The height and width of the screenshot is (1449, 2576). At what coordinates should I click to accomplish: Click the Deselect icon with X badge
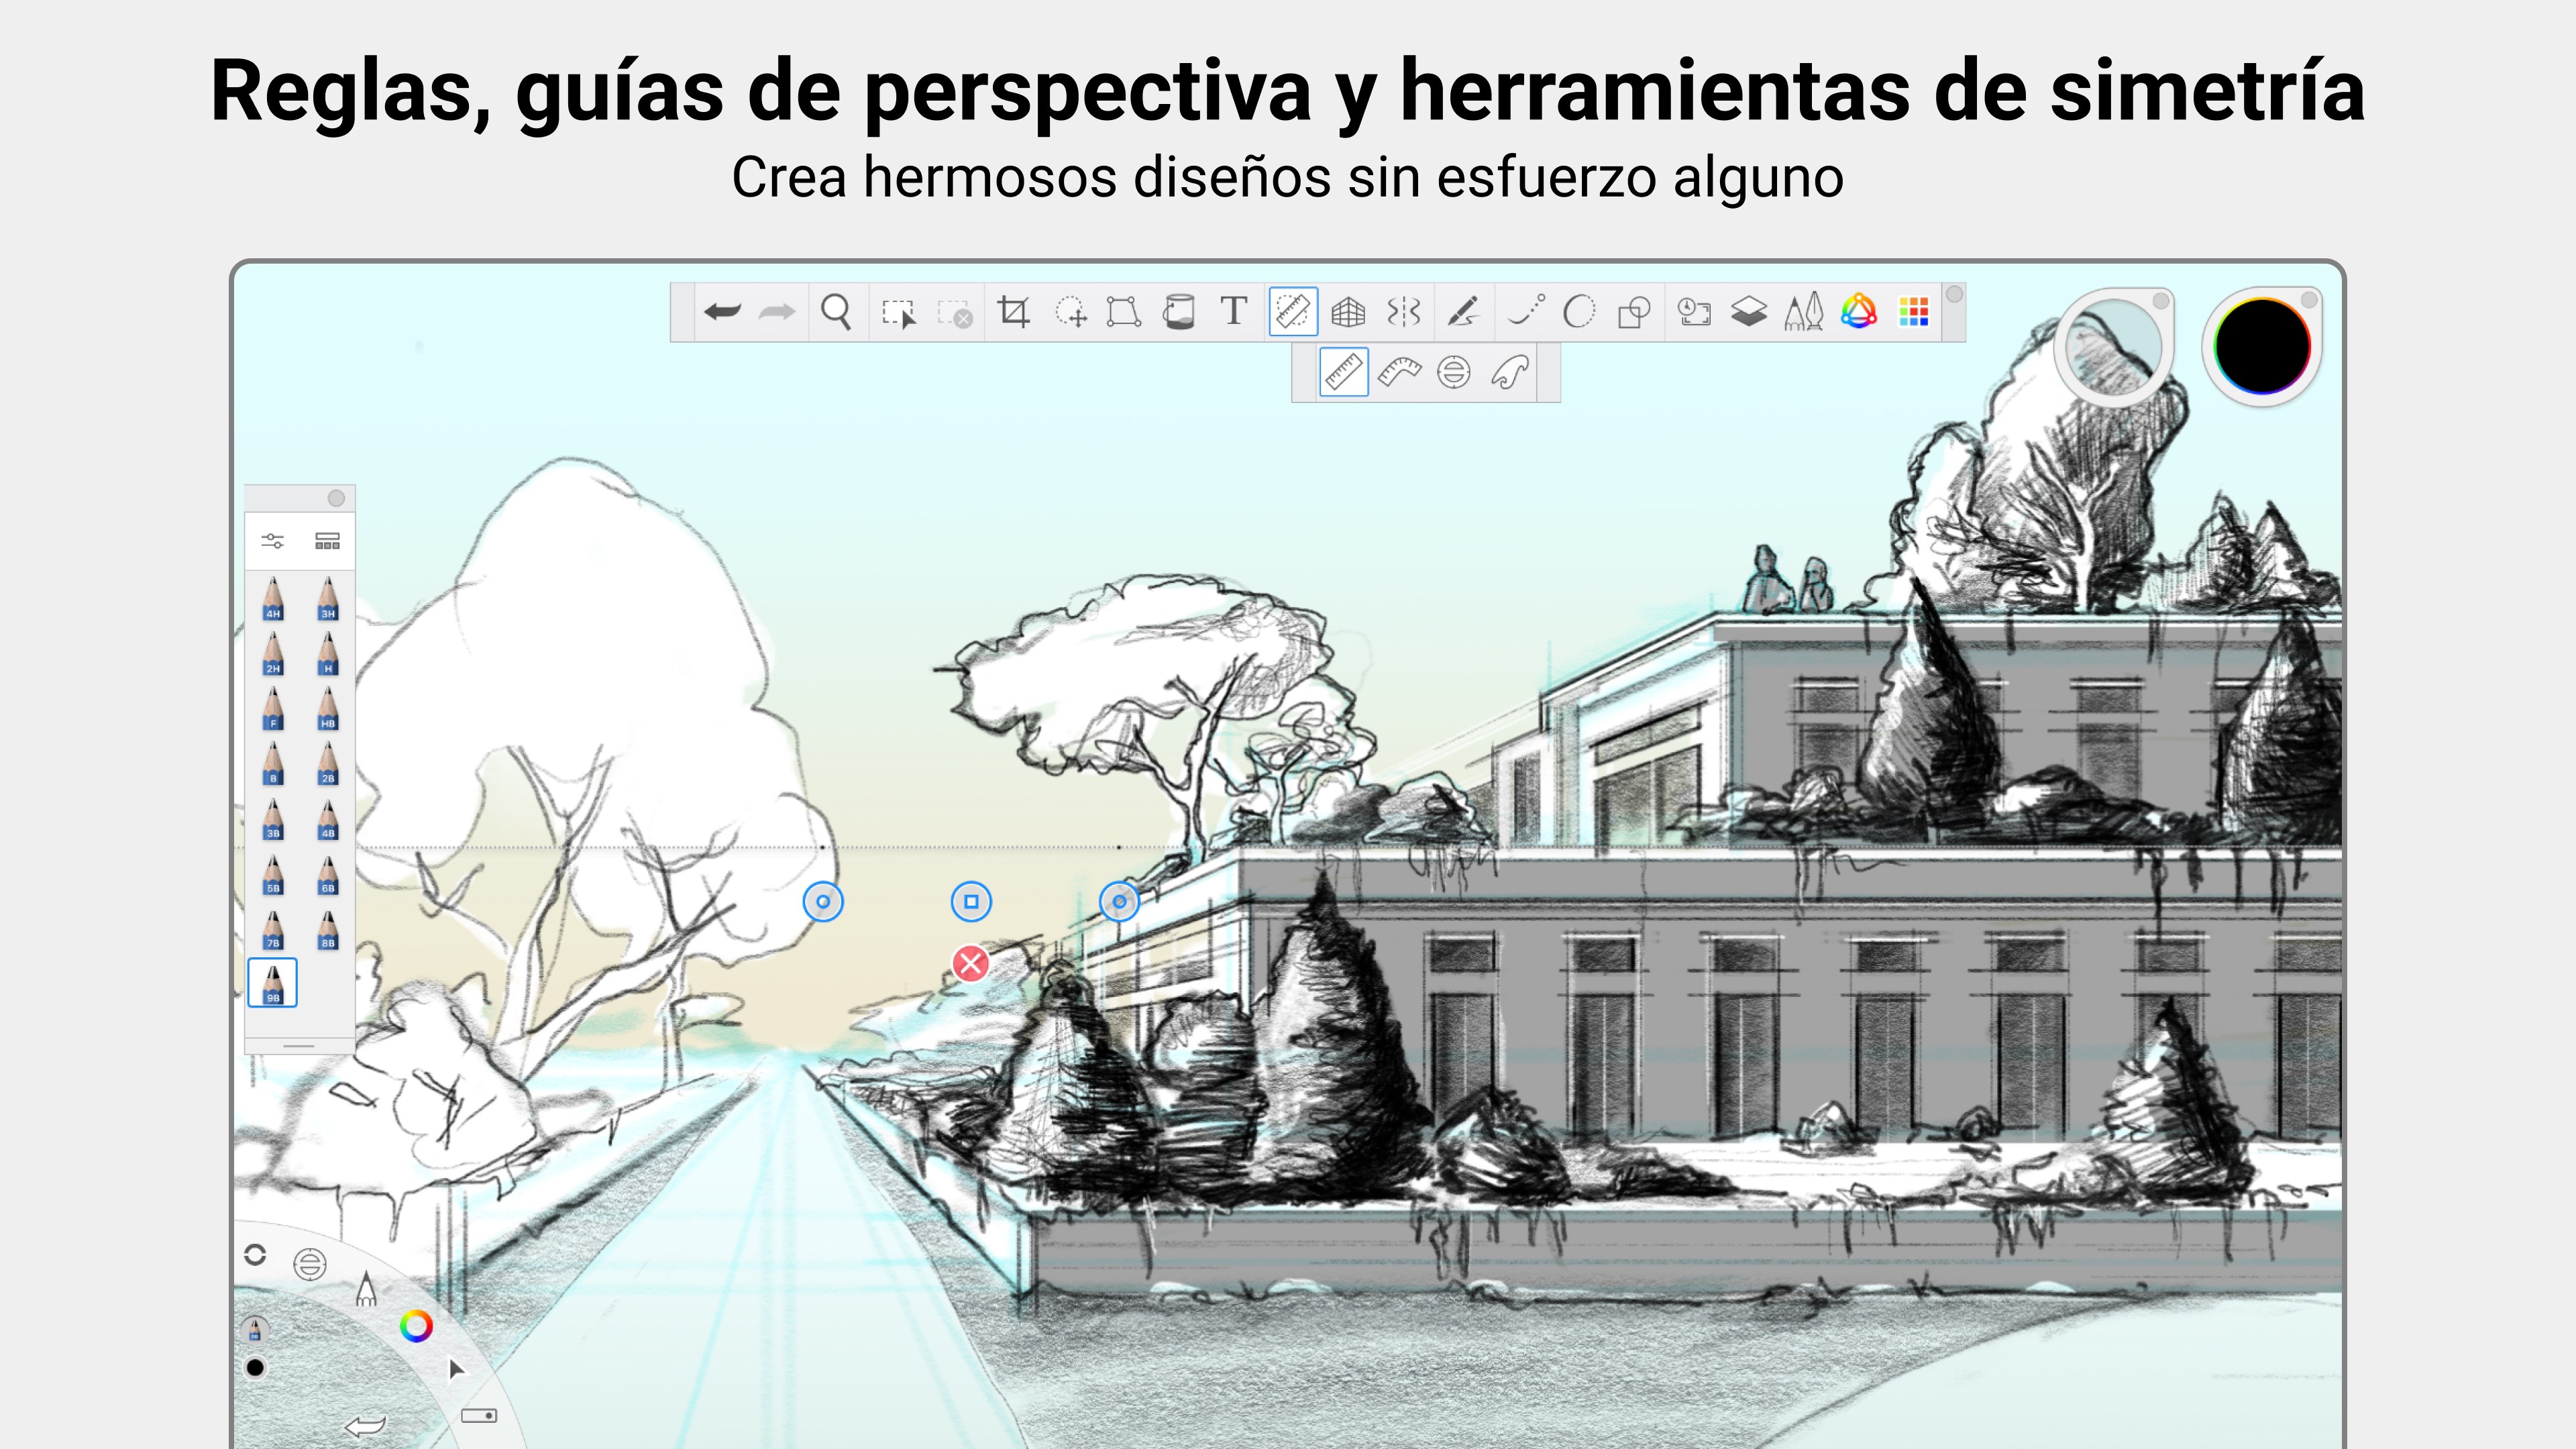955,313
